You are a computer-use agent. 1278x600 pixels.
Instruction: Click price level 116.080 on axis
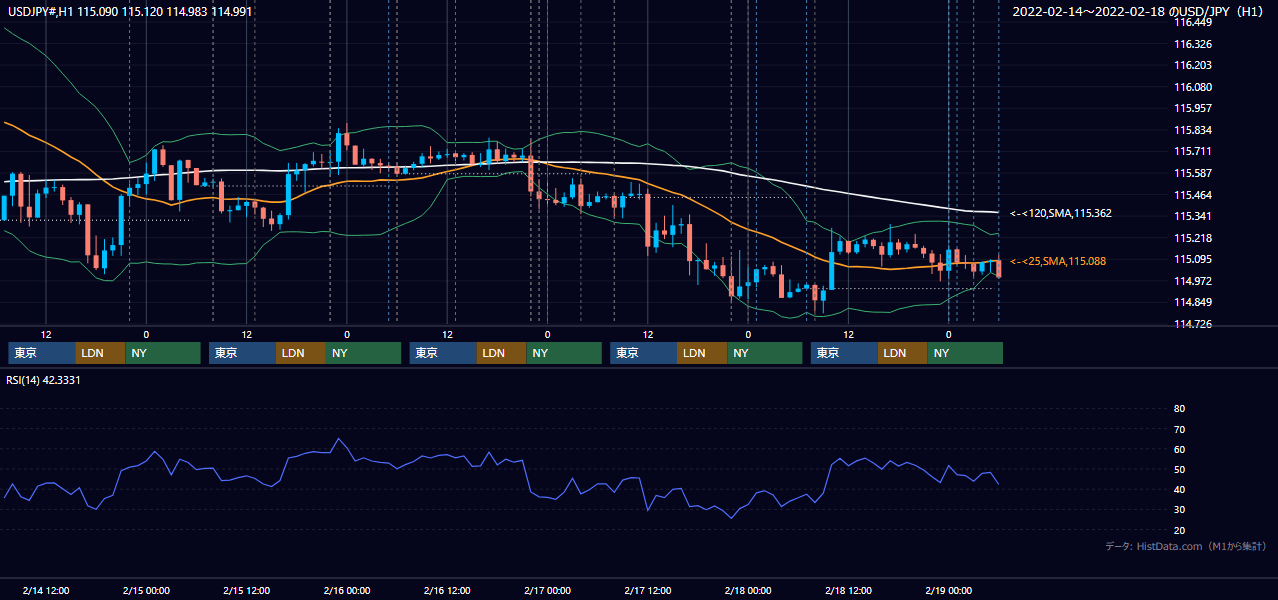(x=1193, y=87)
